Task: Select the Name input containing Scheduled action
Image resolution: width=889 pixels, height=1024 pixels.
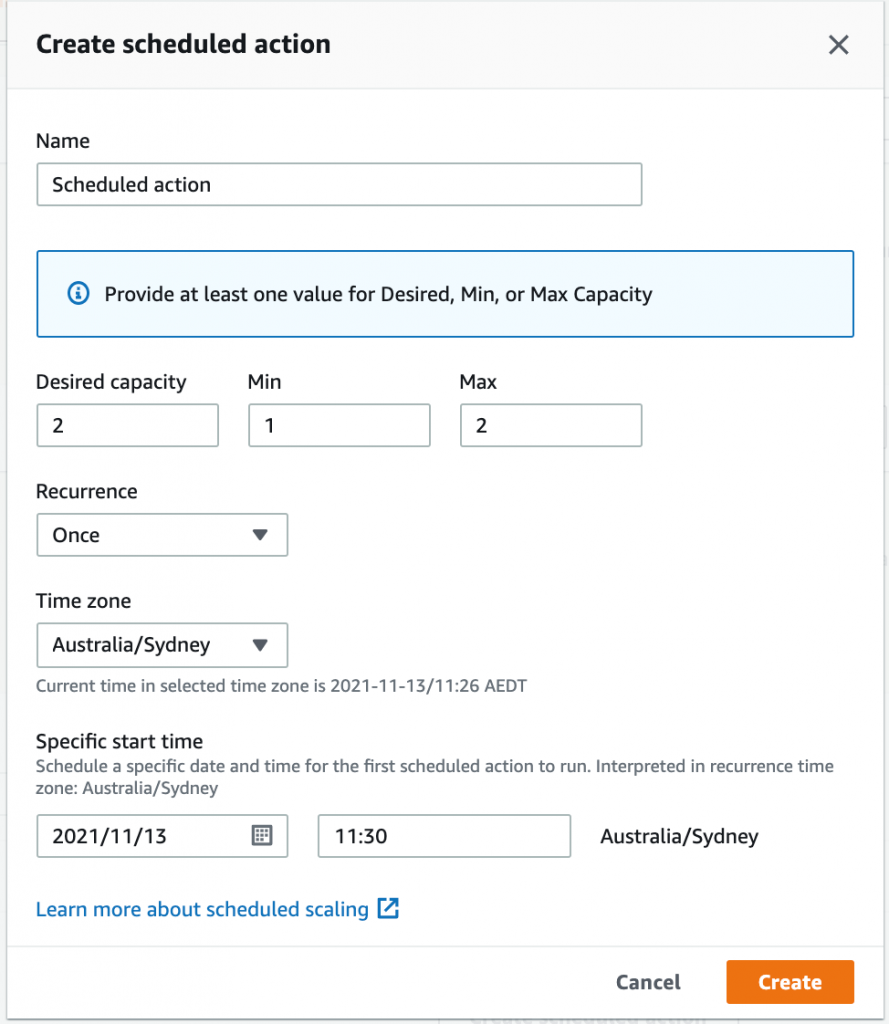Action: coord(339,184)
